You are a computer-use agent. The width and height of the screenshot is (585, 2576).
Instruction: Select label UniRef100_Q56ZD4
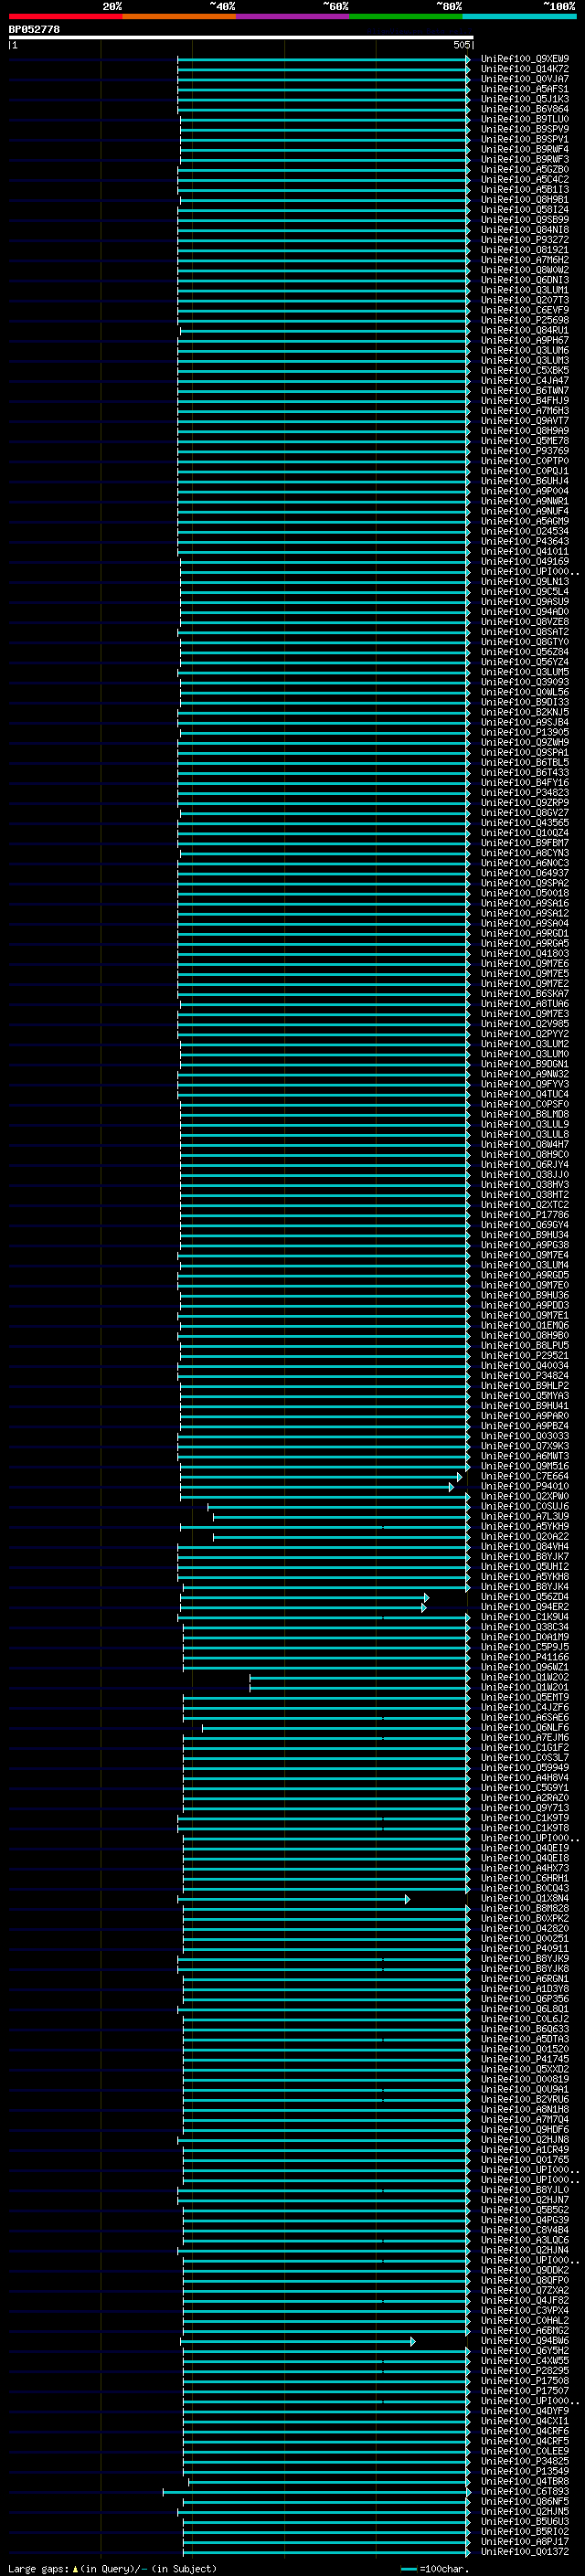point(524,1597)
